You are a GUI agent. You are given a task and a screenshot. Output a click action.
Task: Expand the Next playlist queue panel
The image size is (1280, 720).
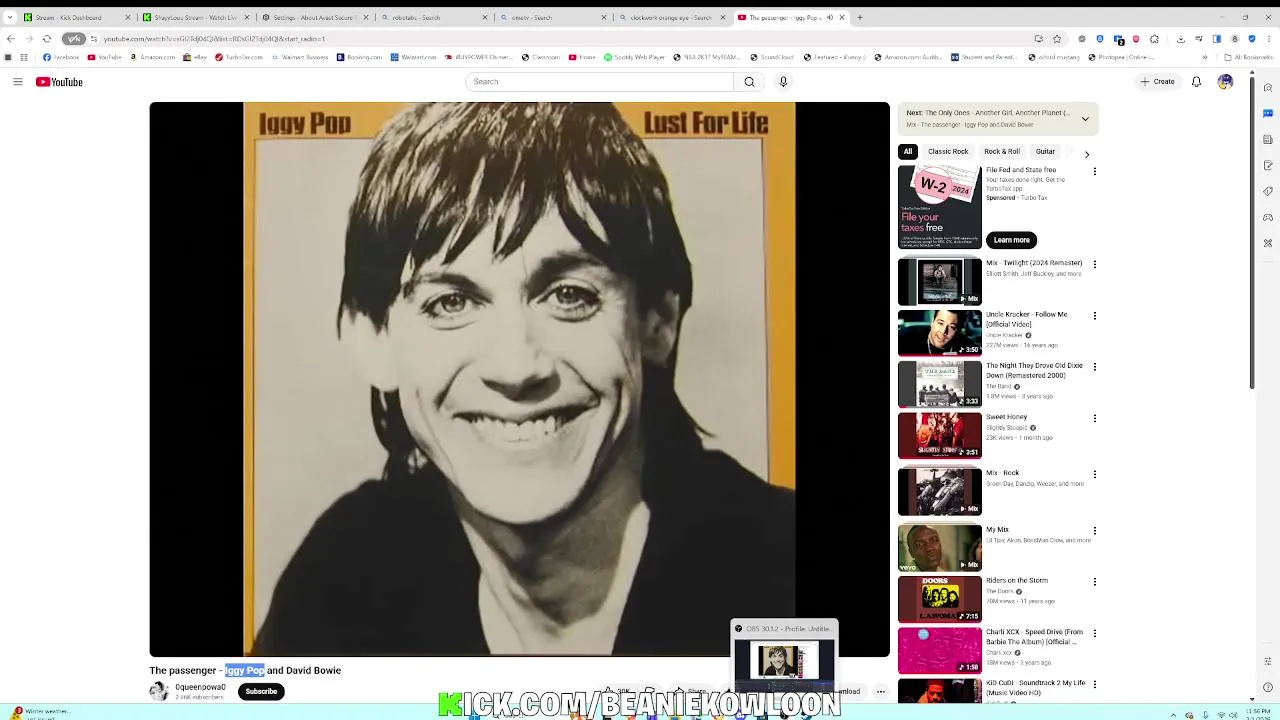1085,119
